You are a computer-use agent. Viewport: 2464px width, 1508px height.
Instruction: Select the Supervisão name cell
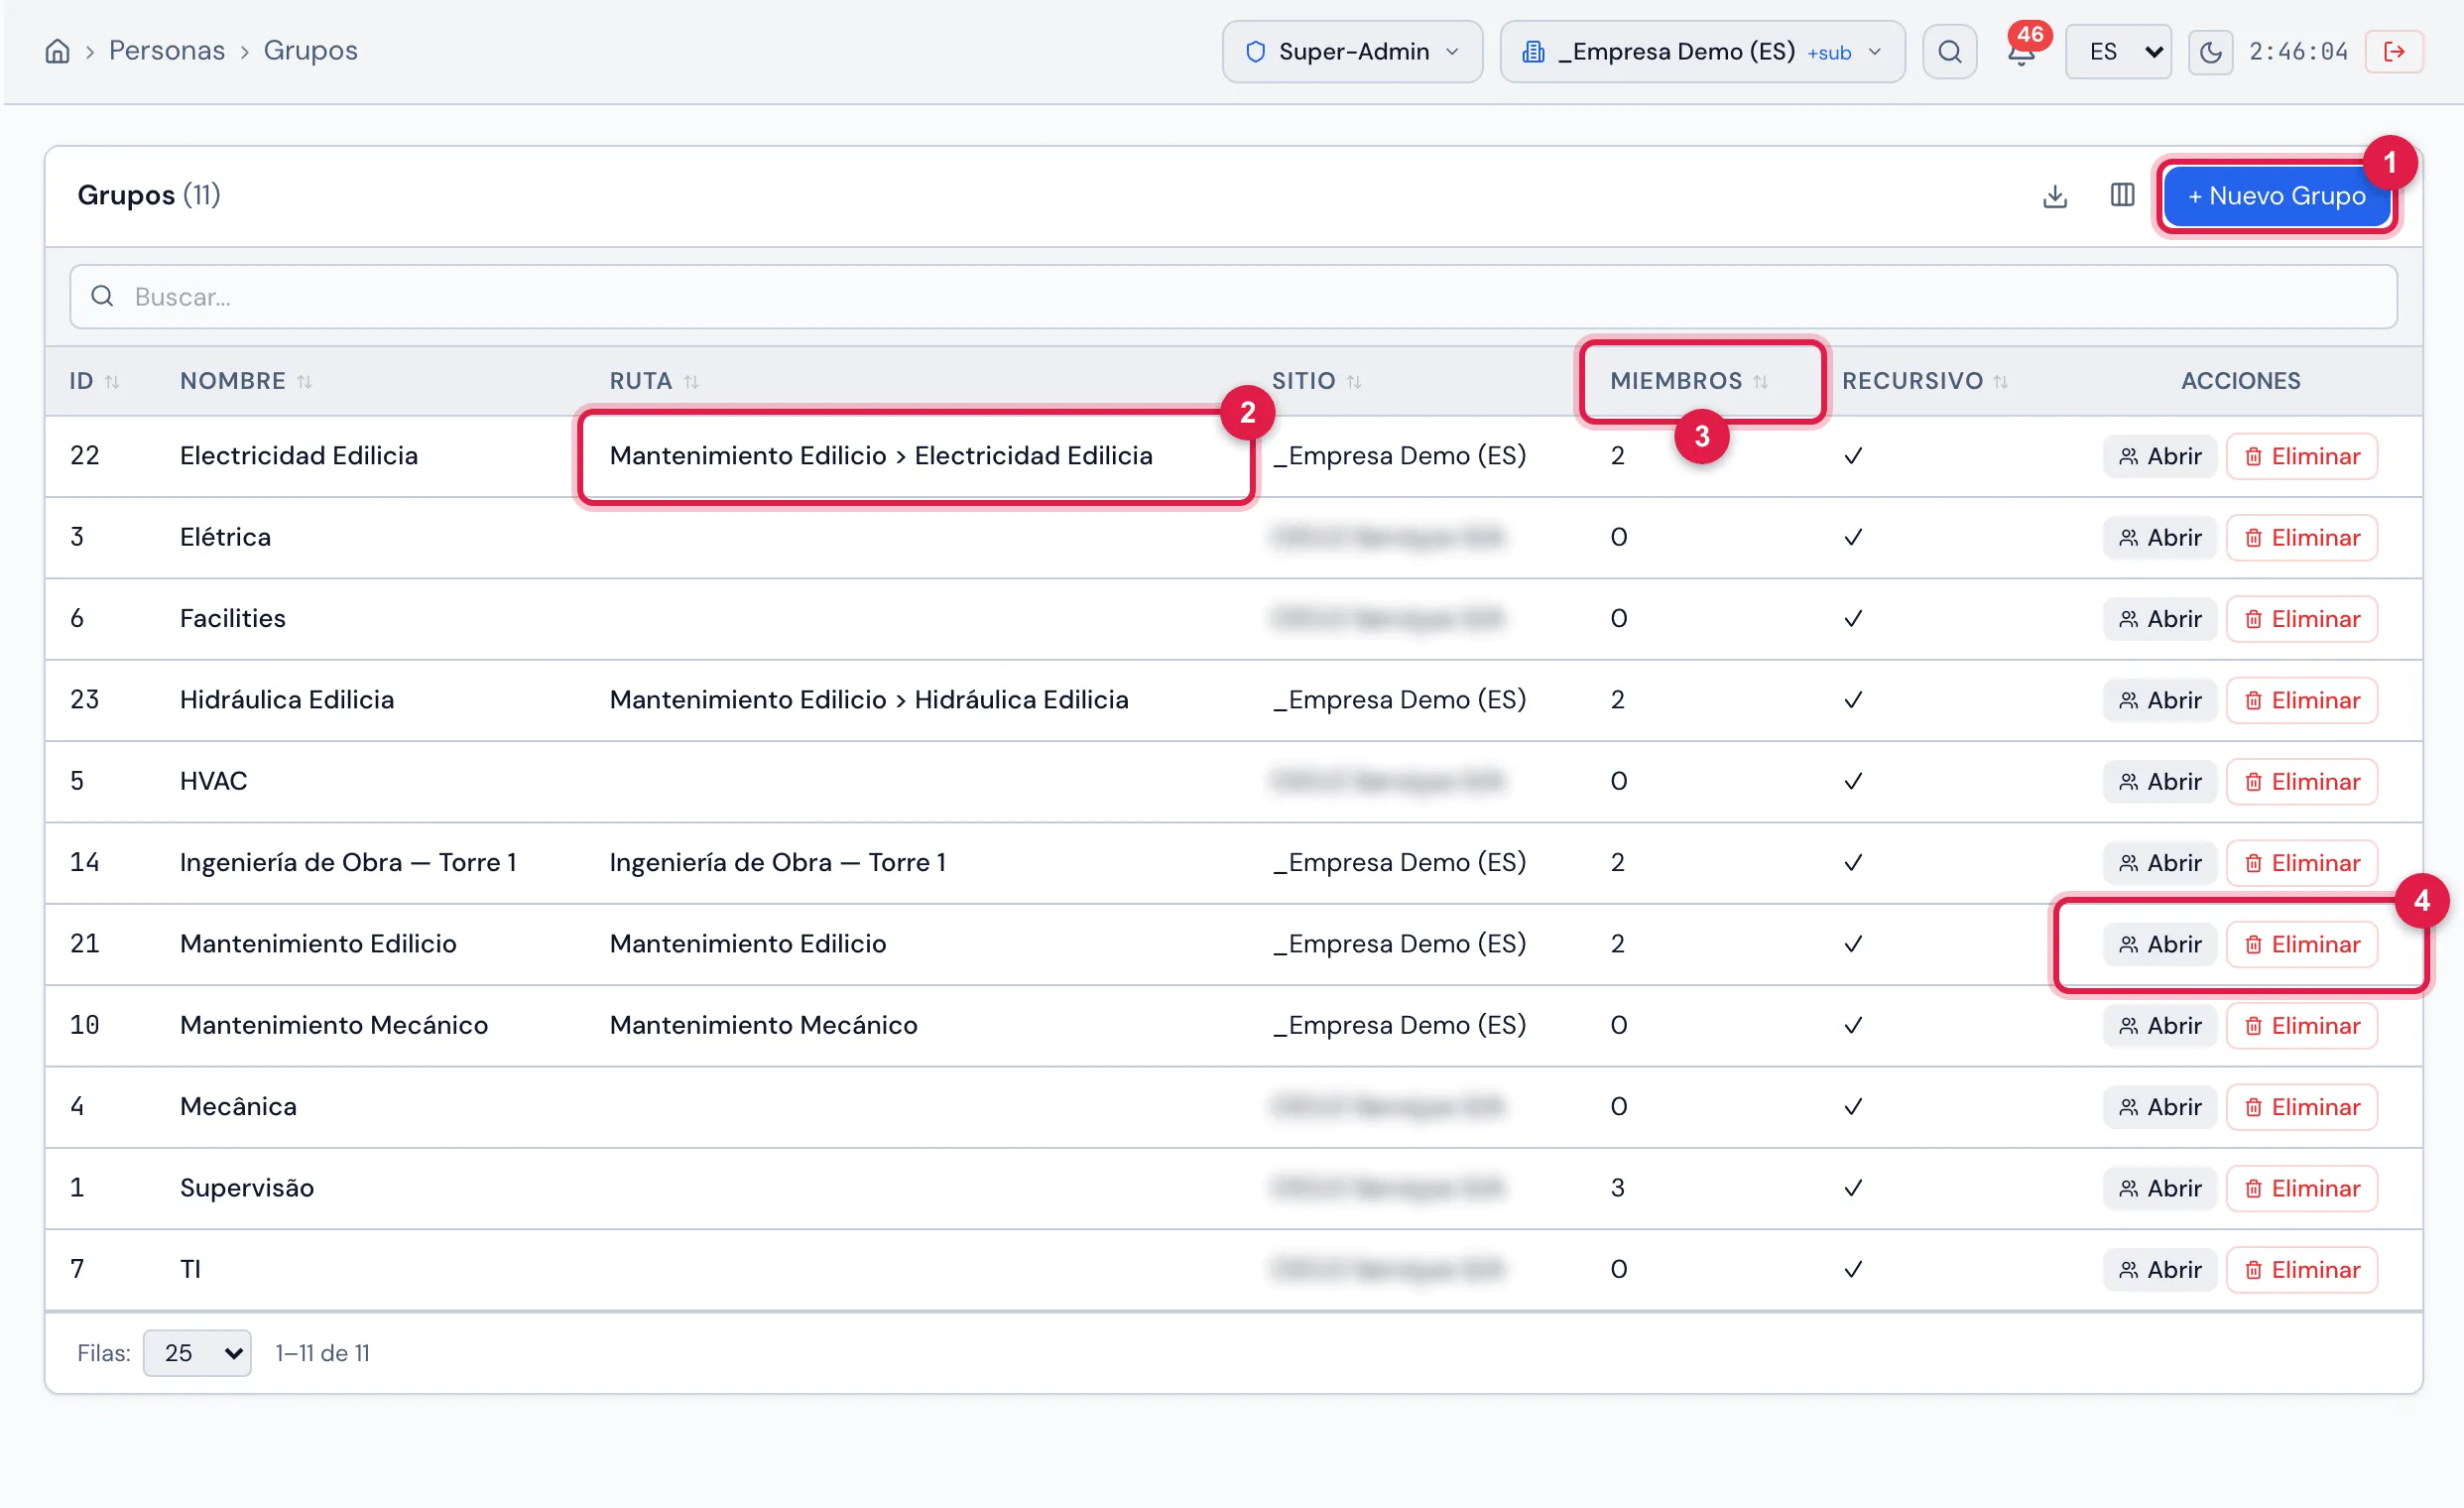point(247,1188)
